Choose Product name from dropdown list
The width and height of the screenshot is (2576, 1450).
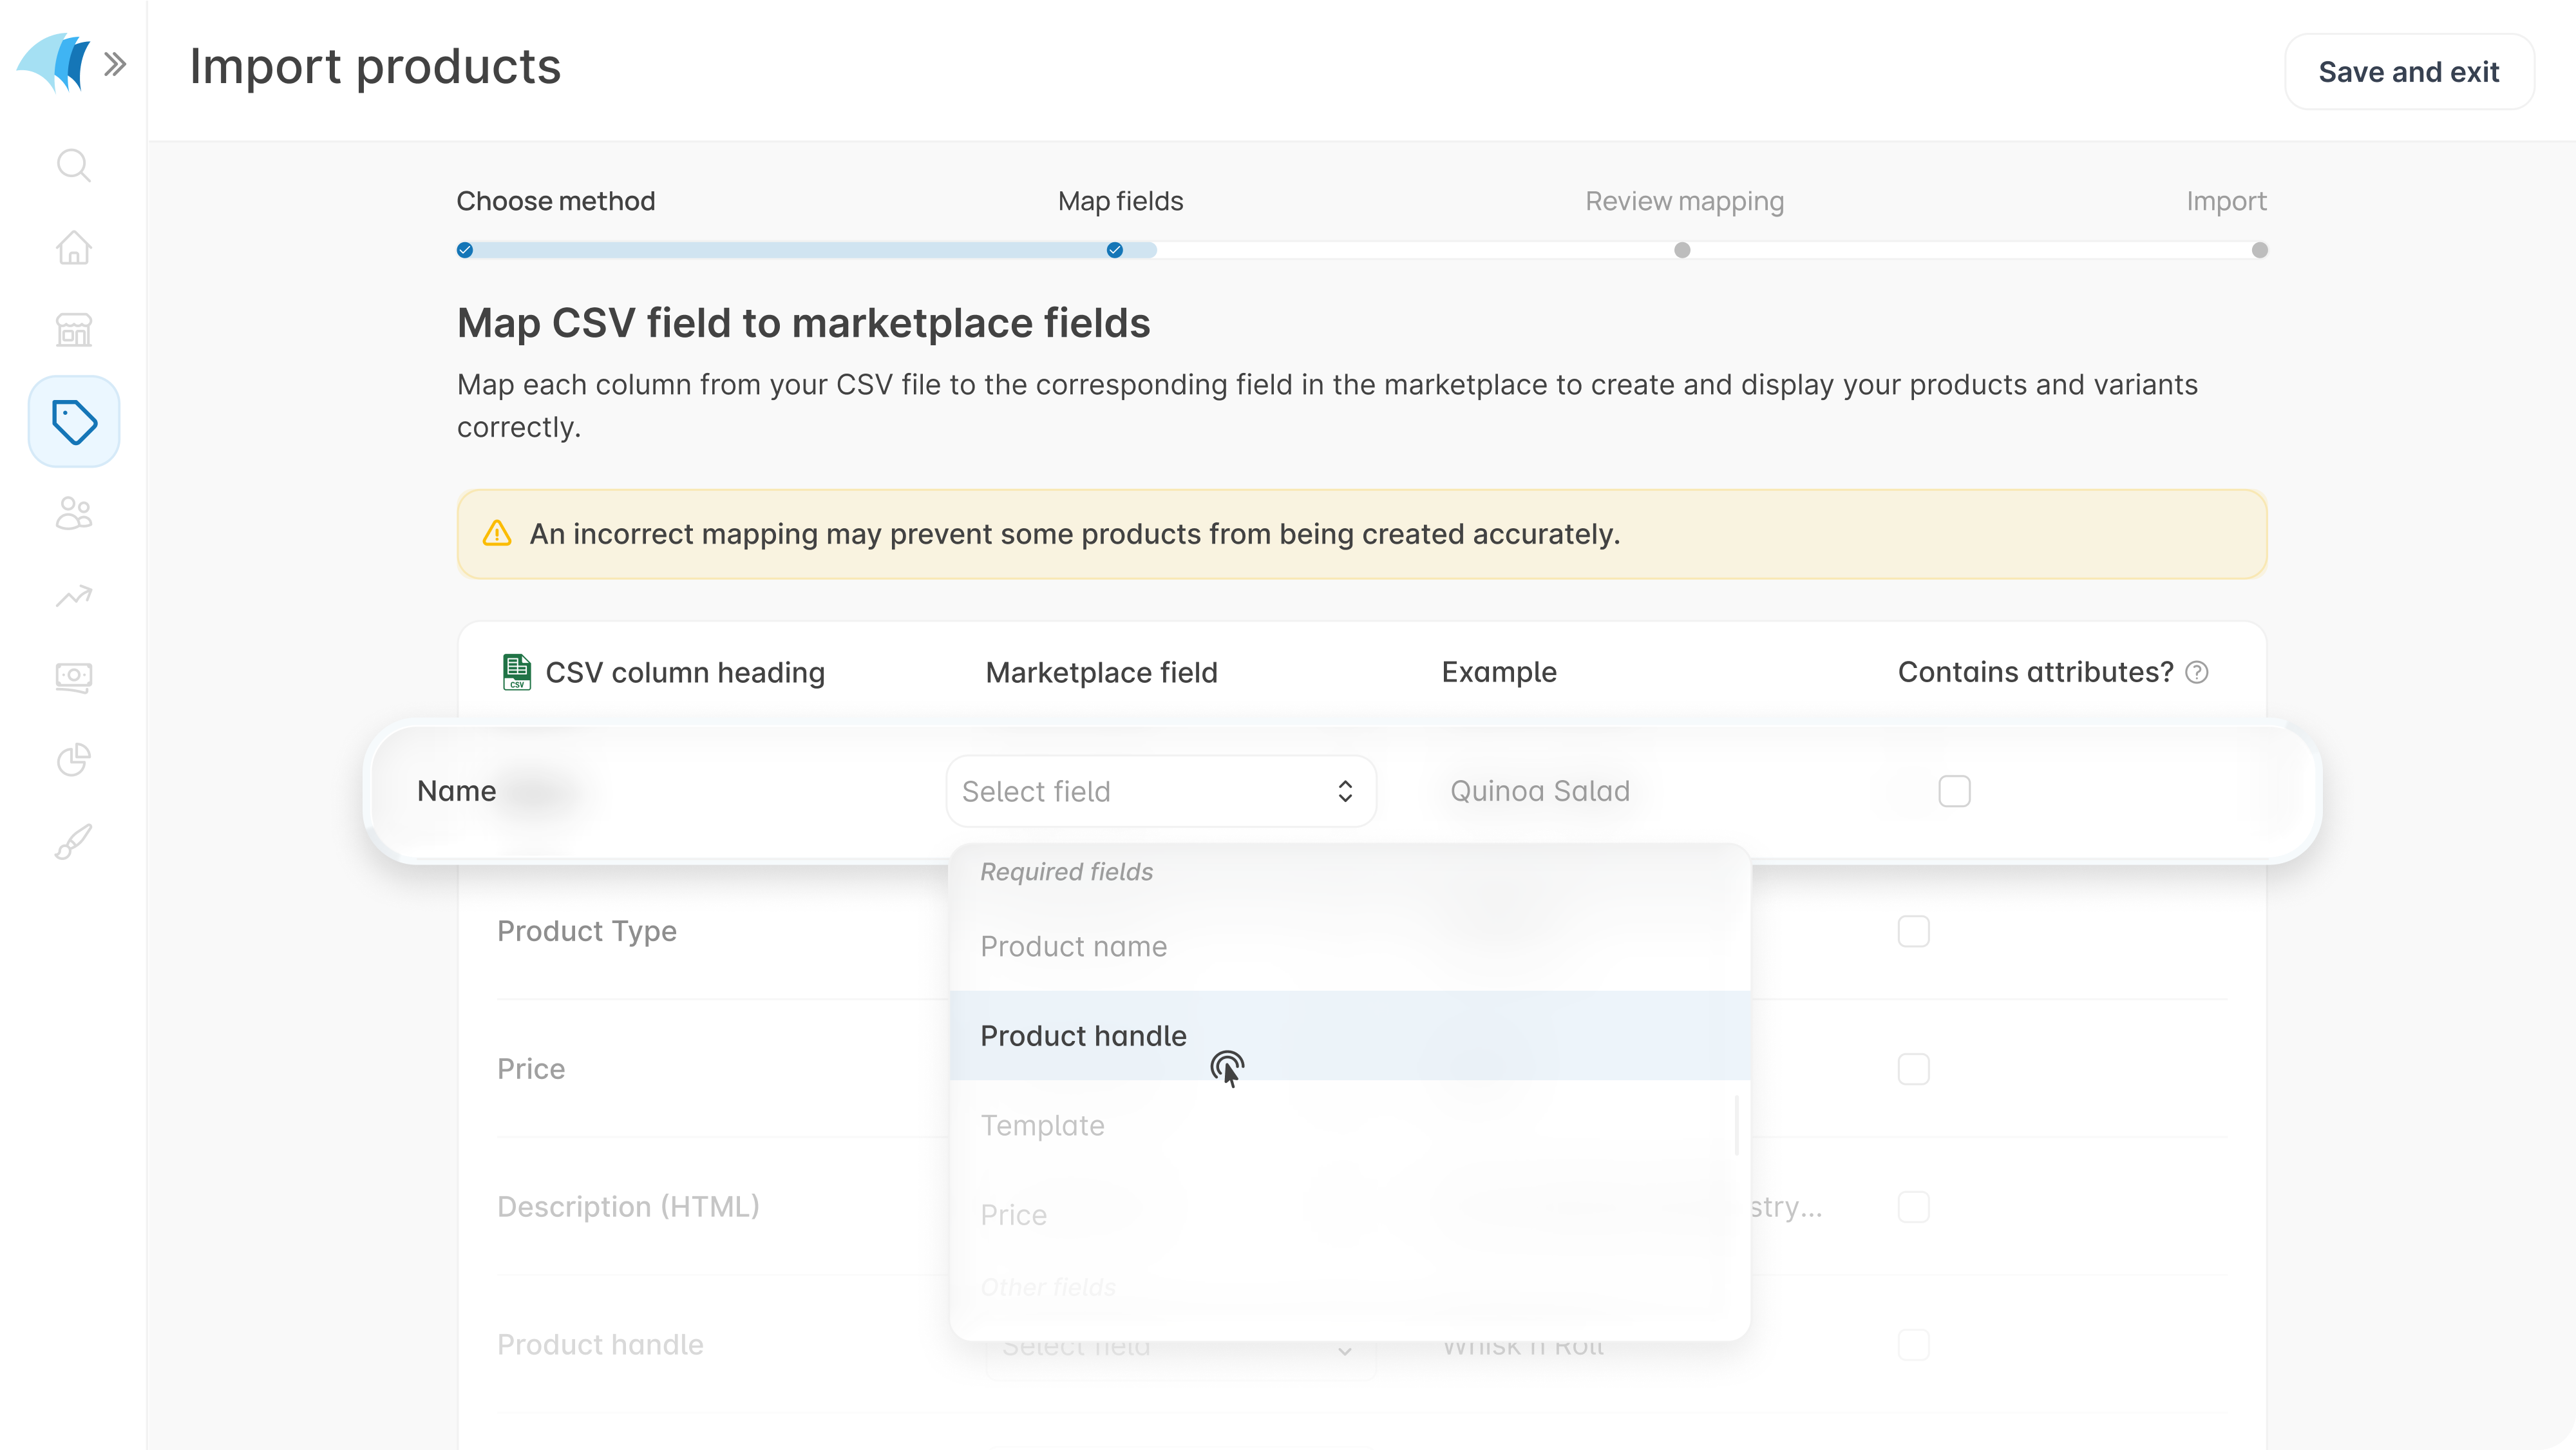[1073, 946]
